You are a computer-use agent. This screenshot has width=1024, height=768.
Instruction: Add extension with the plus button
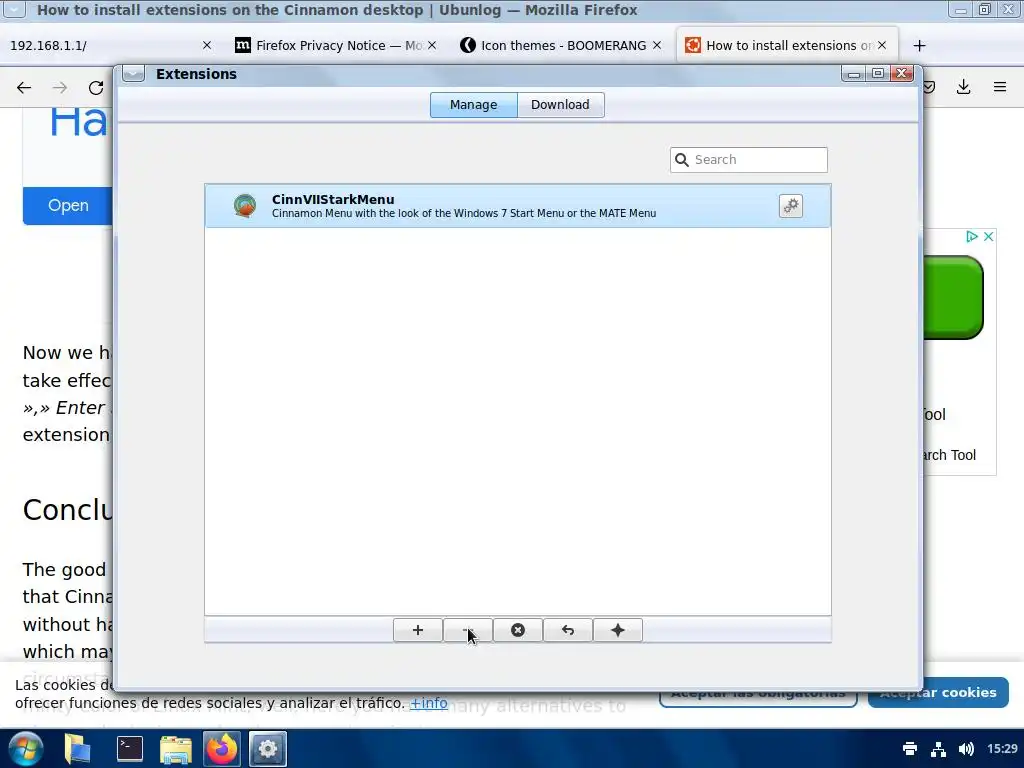click(x=418, y=630)
